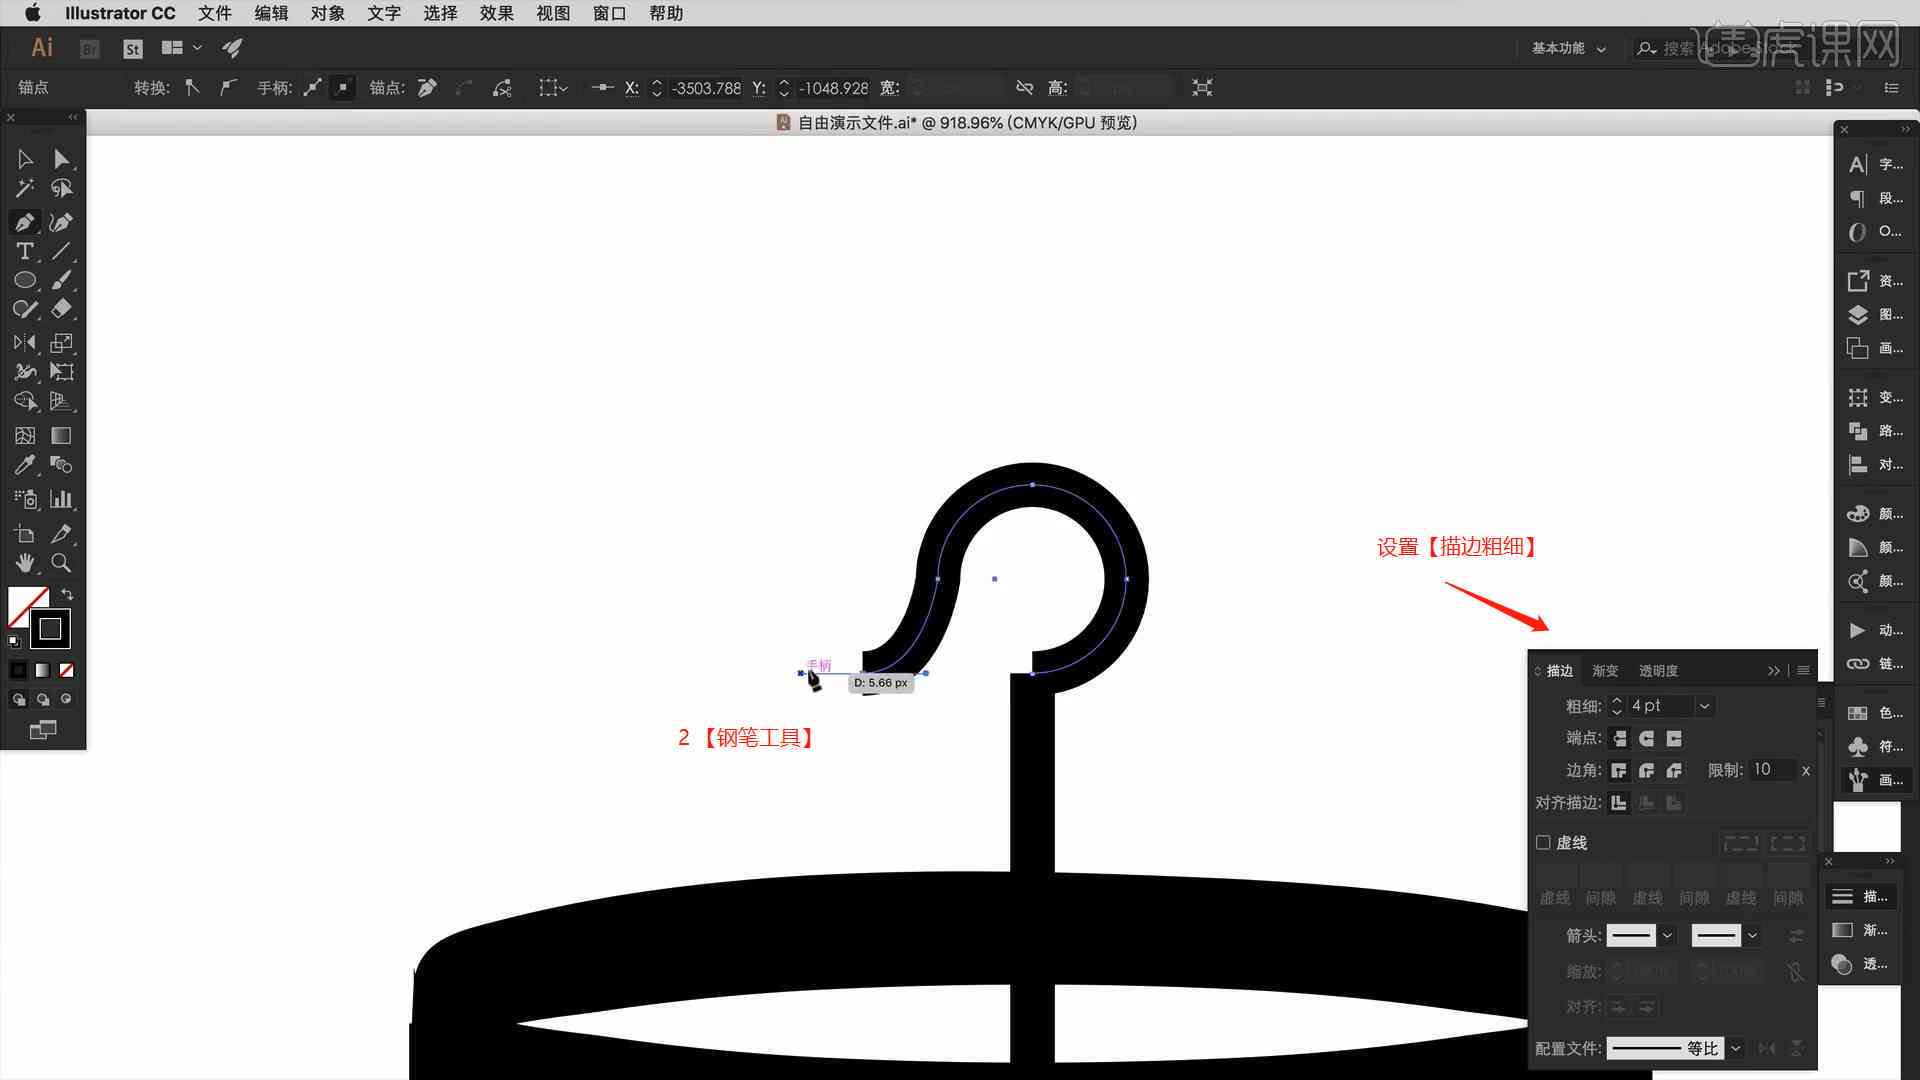Open the profile (配置文件) dropdown
1920x1080 pixels.
[x=1736, y=1048]
